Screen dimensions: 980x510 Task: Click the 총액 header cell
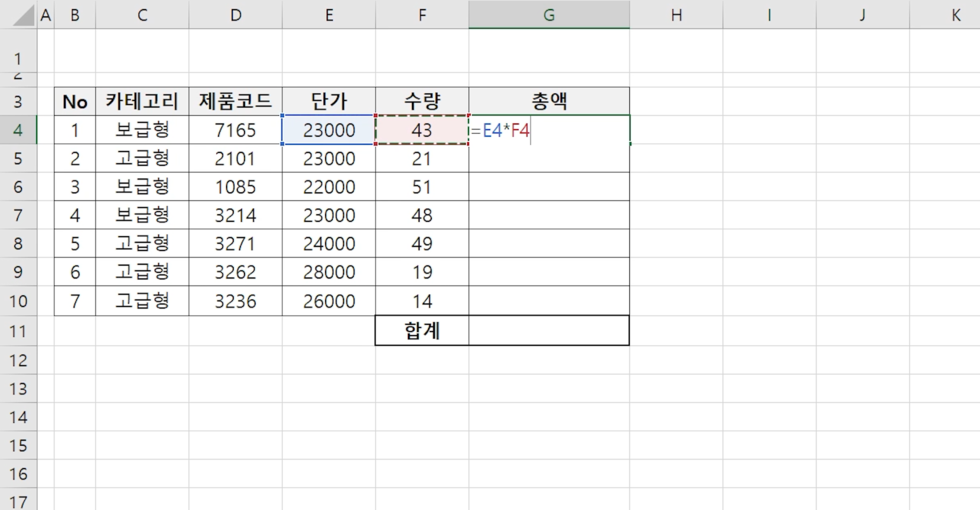(549, 101)
